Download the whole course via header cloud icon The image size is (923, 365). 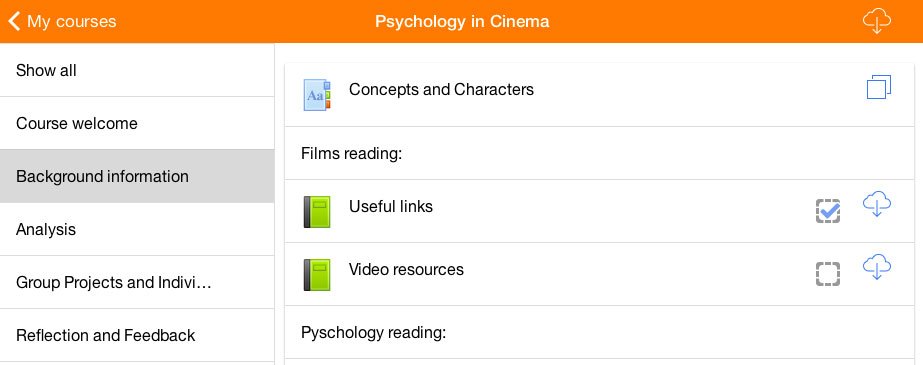[876, 22]
